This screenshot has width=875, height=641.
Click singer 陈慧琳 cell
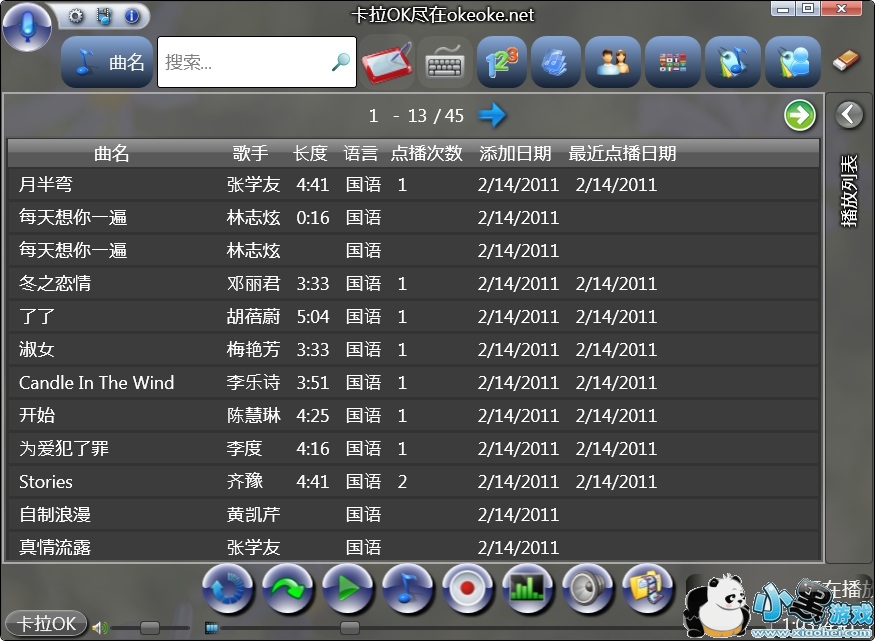pyautogui.click(x=253, y=415)
